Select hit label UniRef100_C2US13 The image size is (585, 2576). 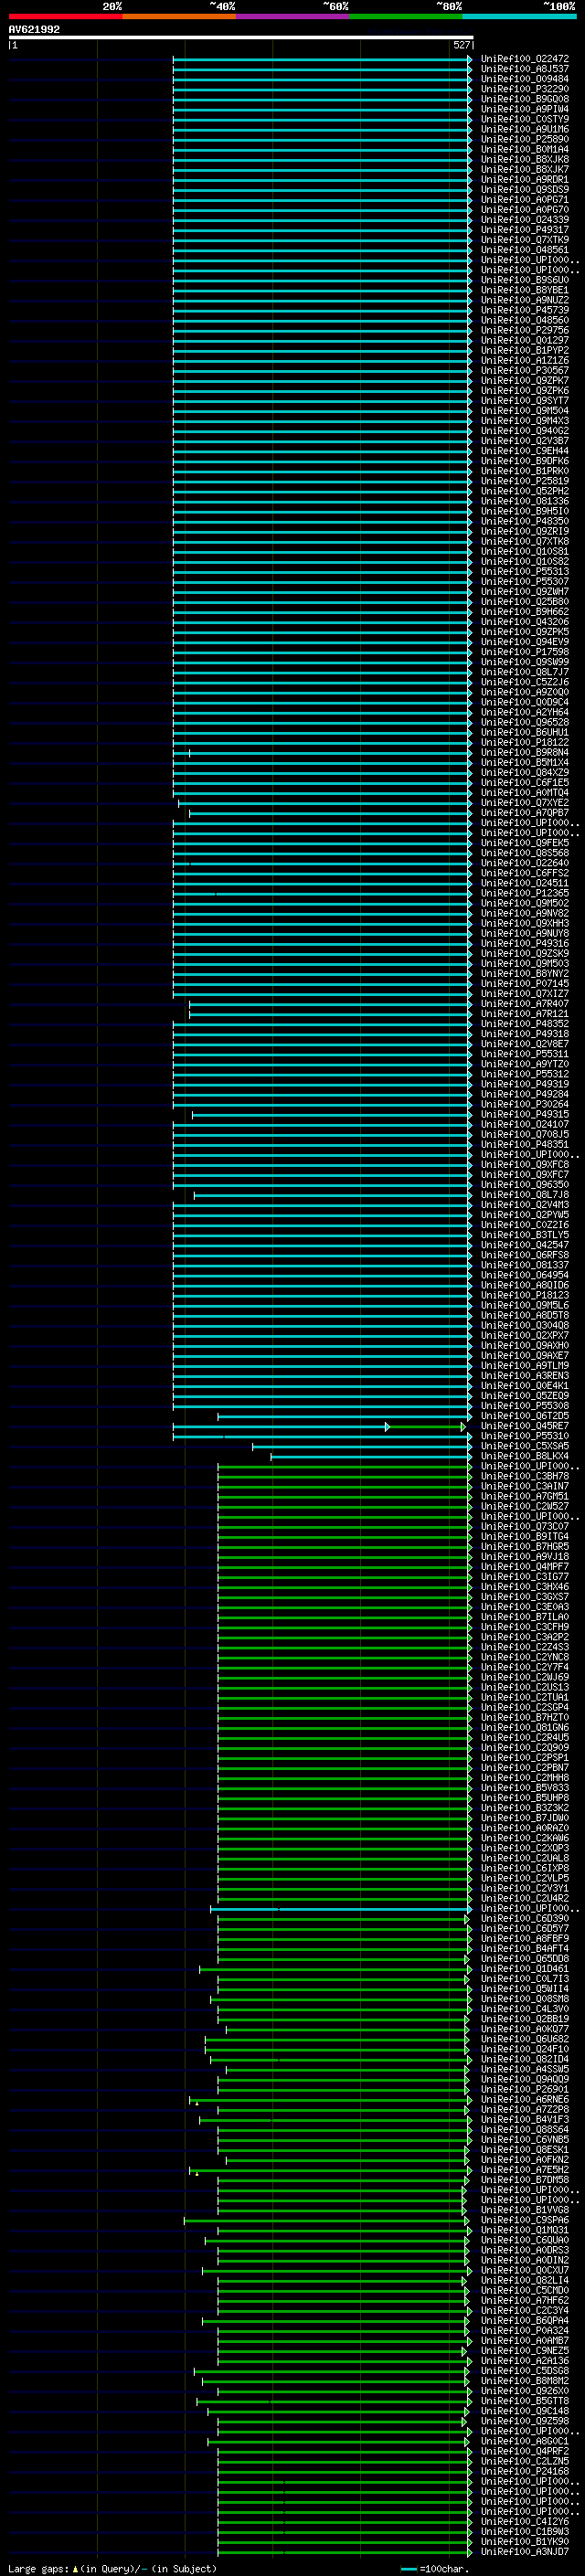(x=524, y=1687)
